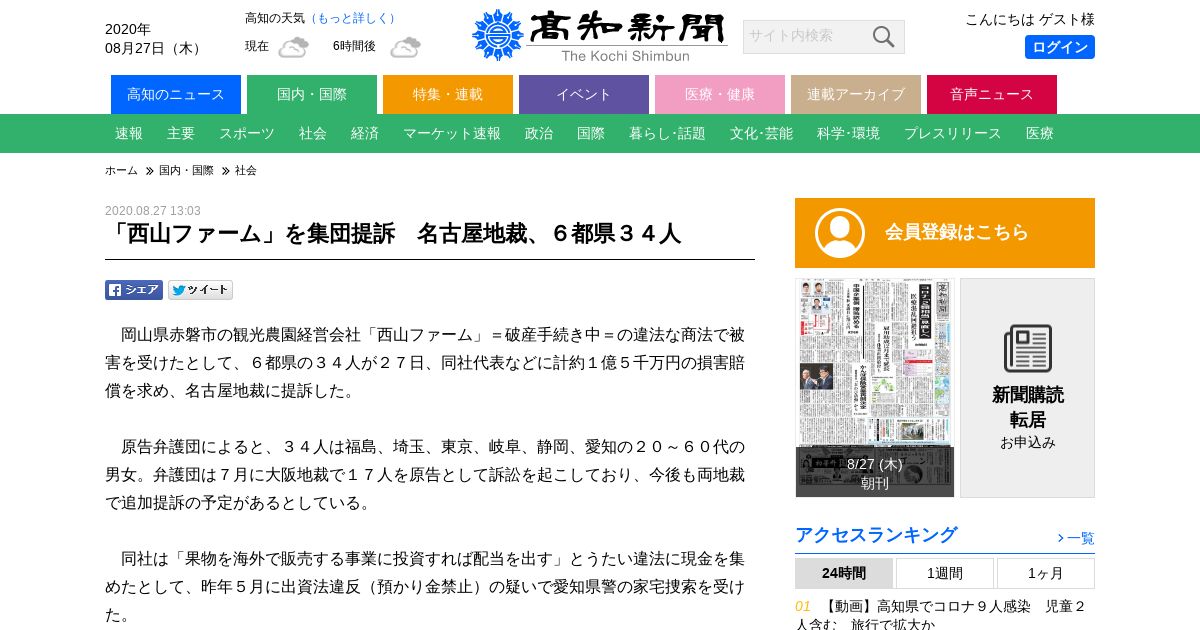Click the アクセスランキング heading
This screenshot has width=1200, height=630.
876,535
